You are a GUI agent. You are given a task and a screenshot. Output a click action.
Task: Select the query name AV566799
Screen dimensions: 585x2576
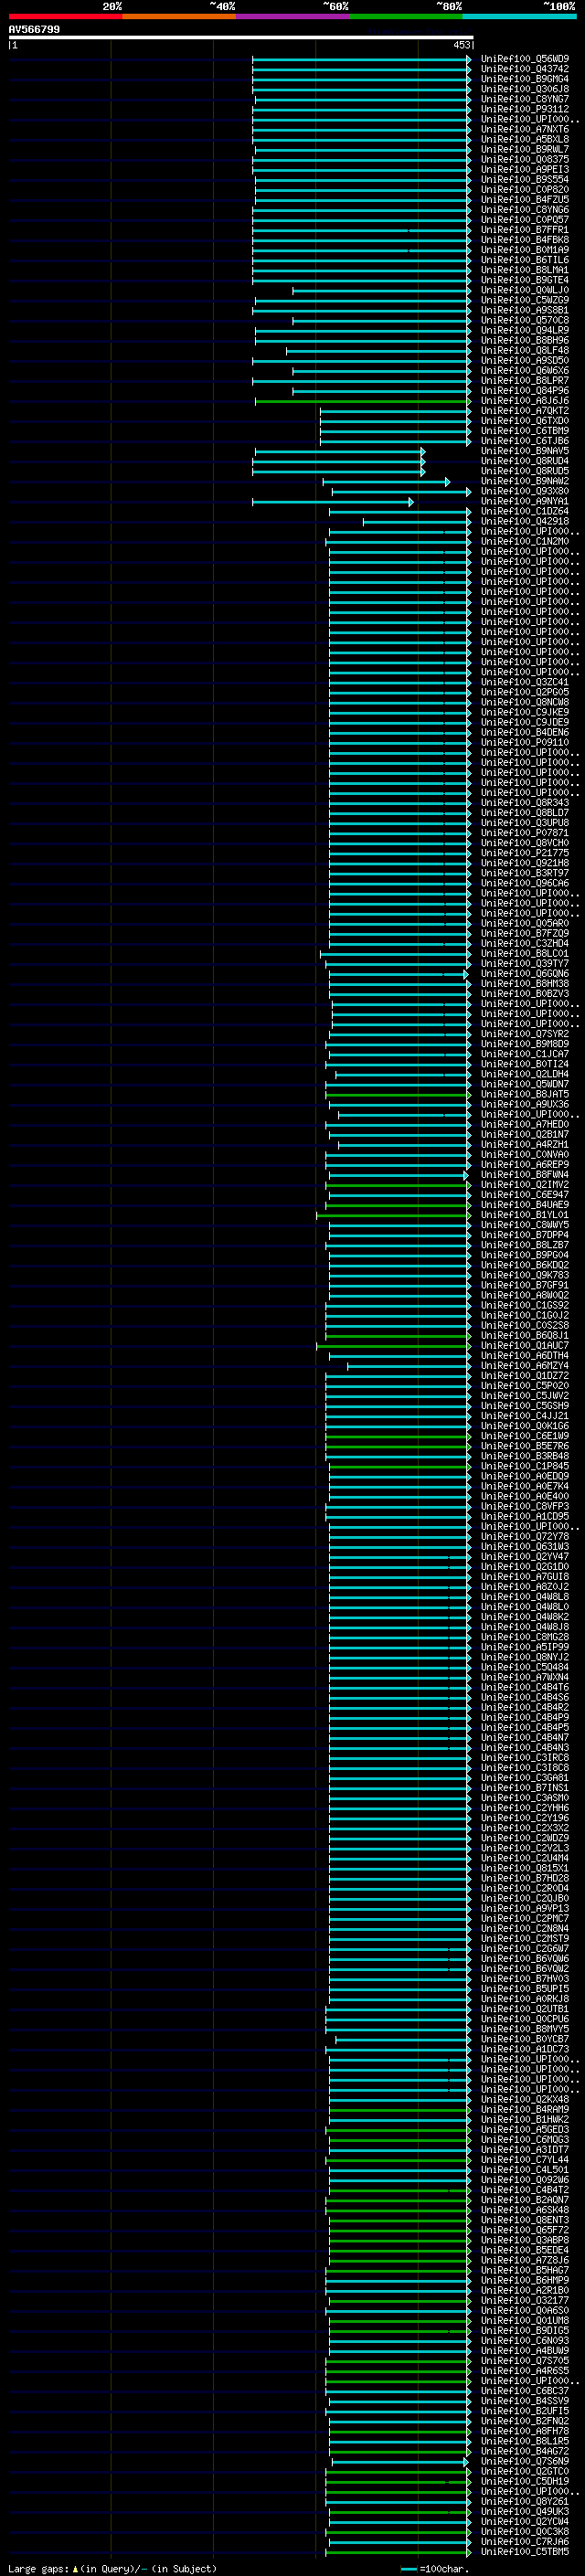coord(34,29)
